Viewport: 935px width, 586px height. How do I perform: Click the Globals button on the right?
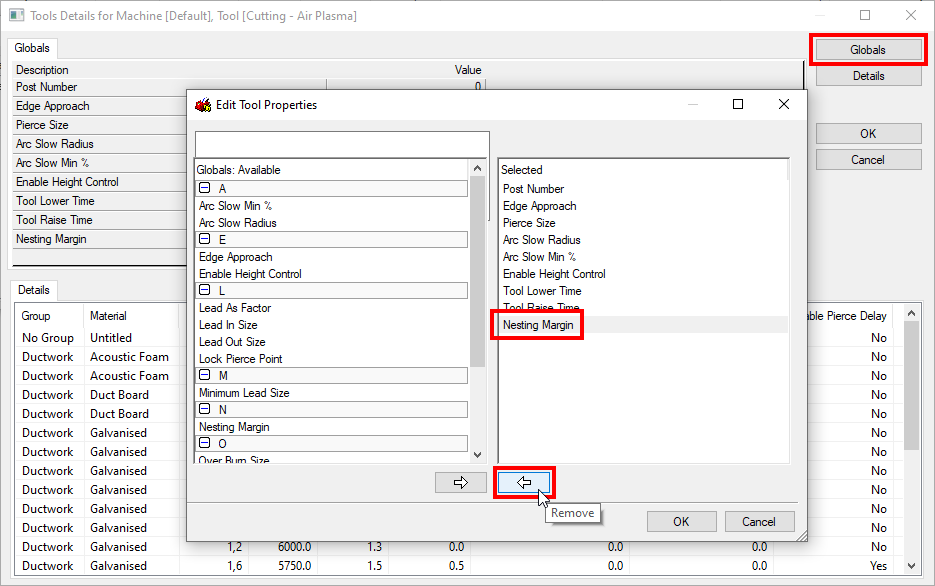tap(868, 49)
